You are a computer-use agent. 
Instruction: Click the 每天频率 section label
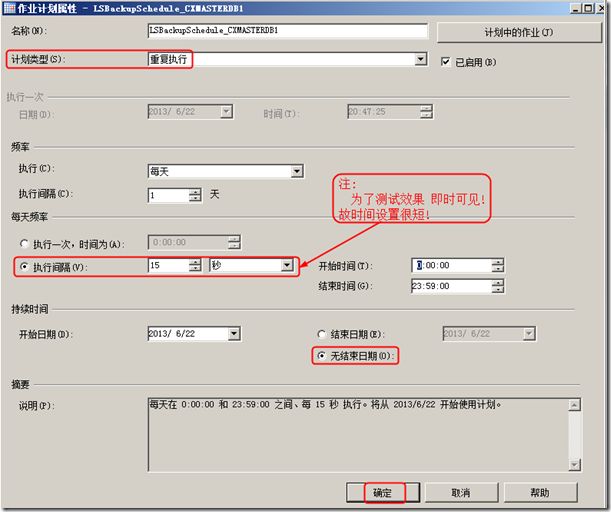29,217
